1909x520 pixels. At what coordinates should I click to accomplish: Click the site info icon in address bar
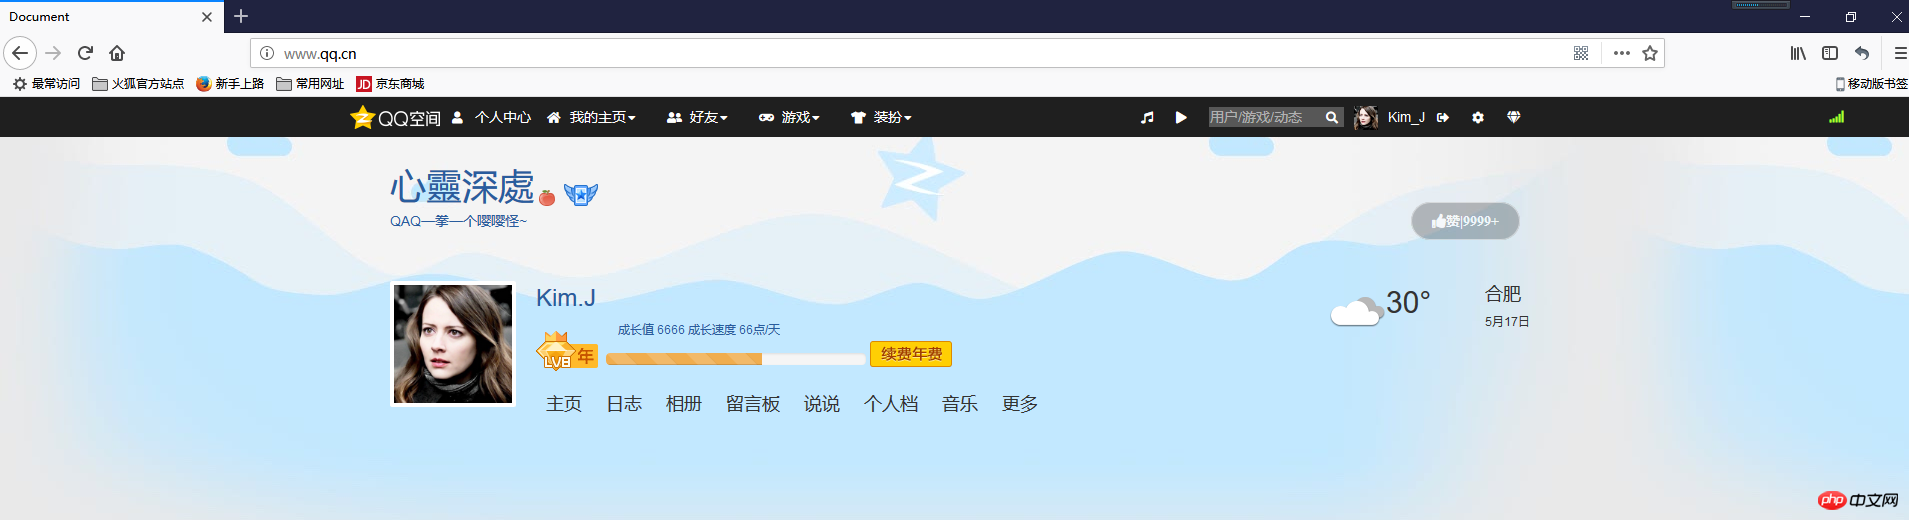[x=267, y=53]
